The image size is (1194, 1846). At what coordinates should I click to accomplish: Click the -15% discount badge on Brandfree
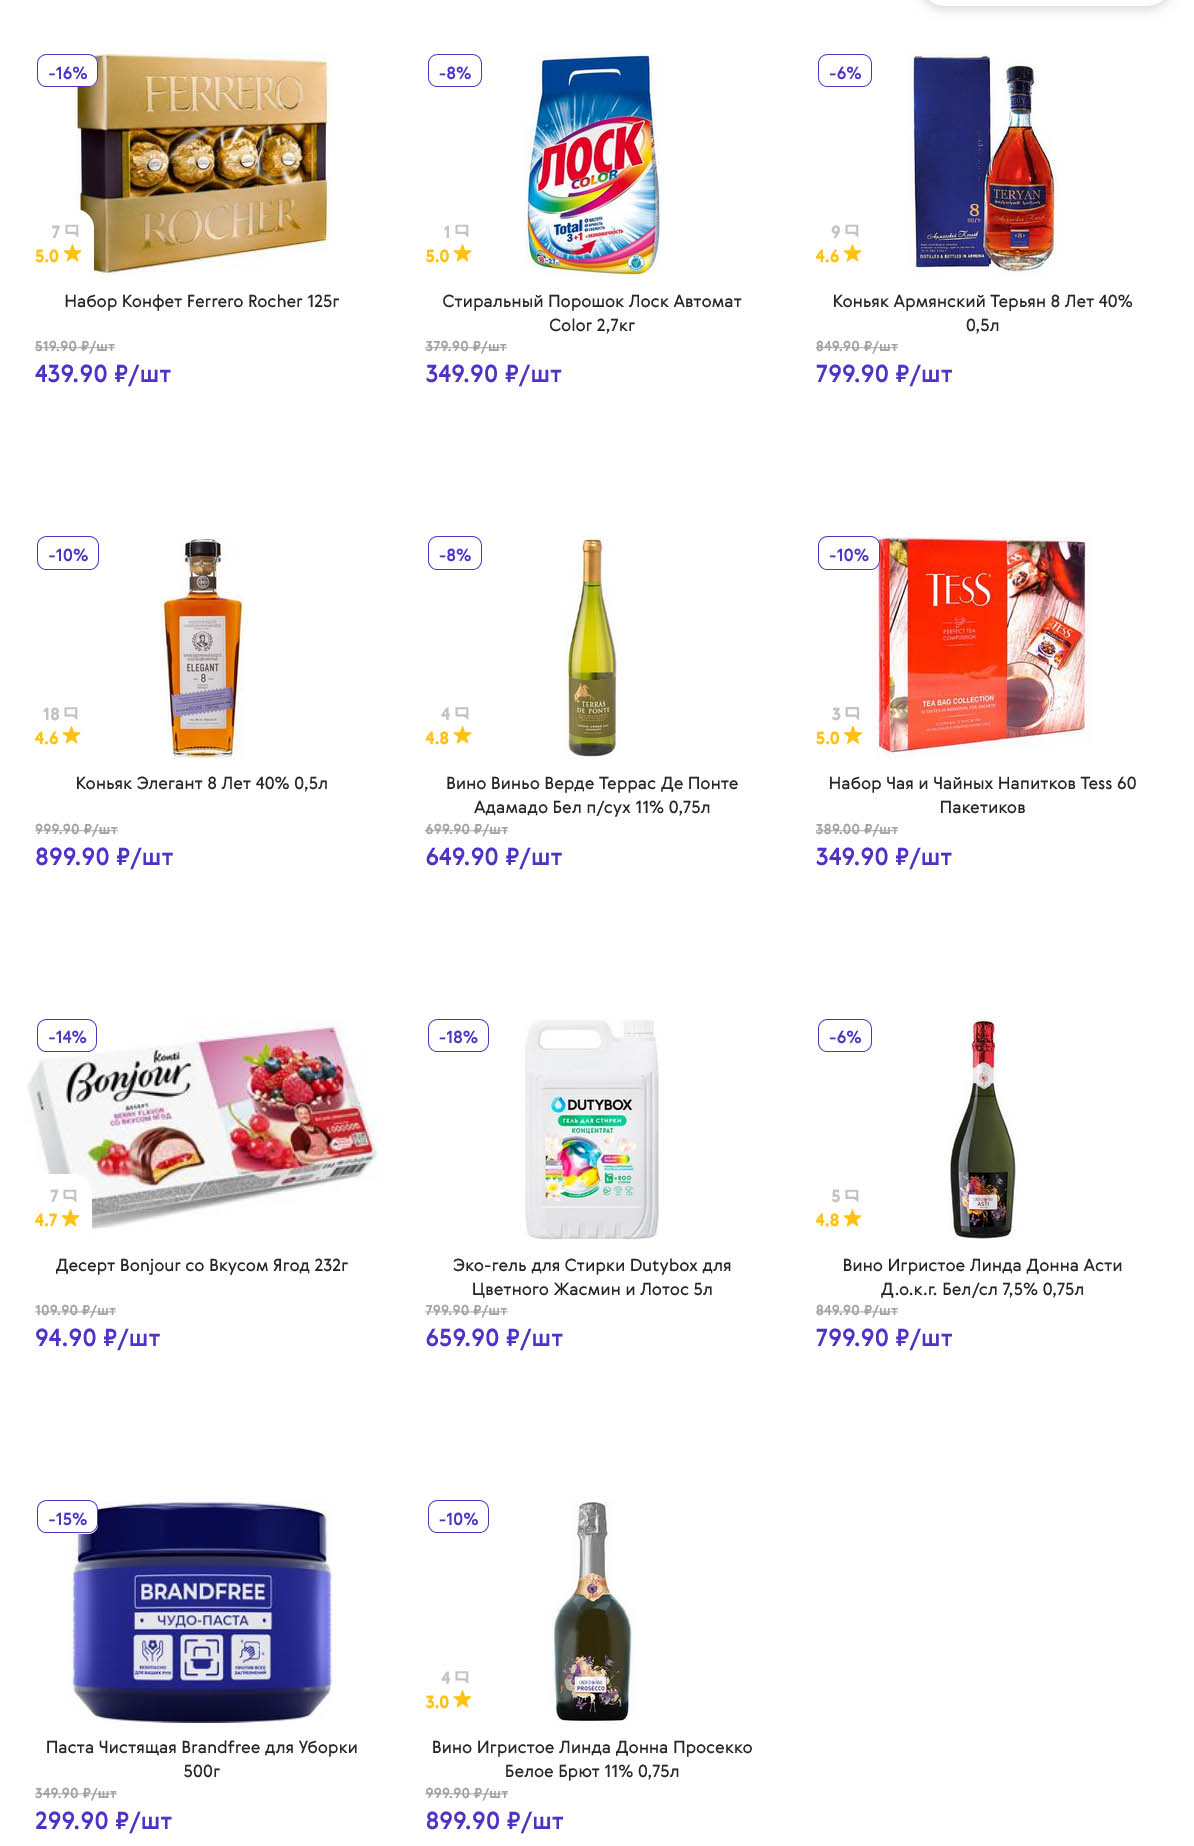(x=68, y=1519)
